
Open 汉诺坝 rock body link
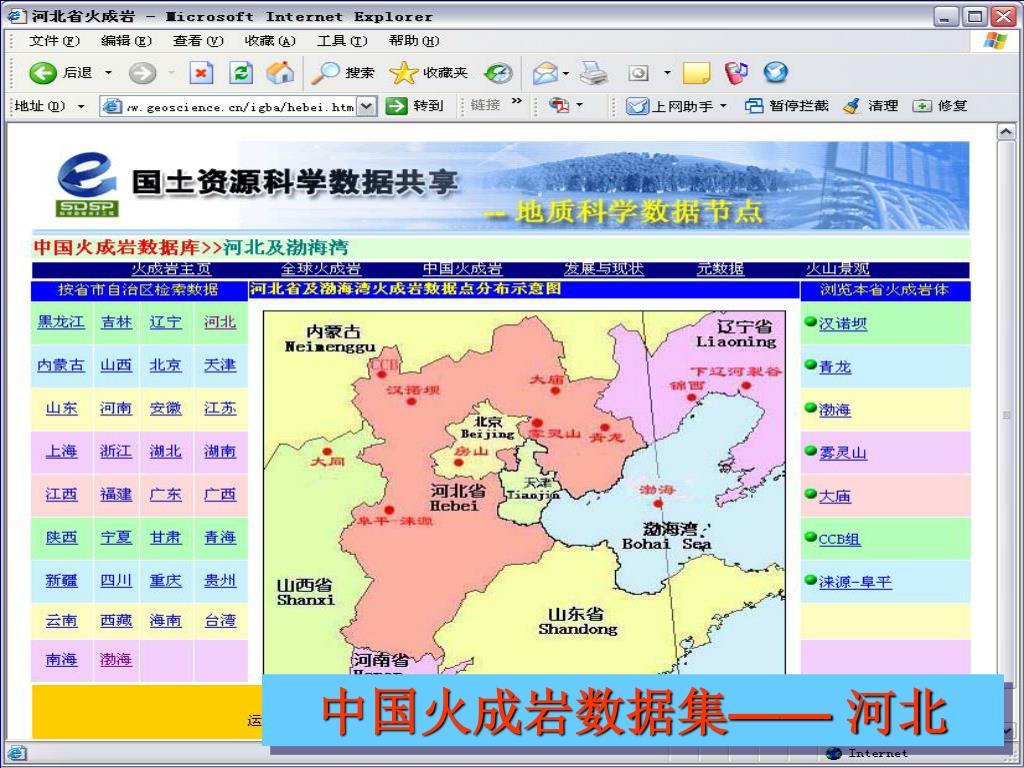(842, 323)
